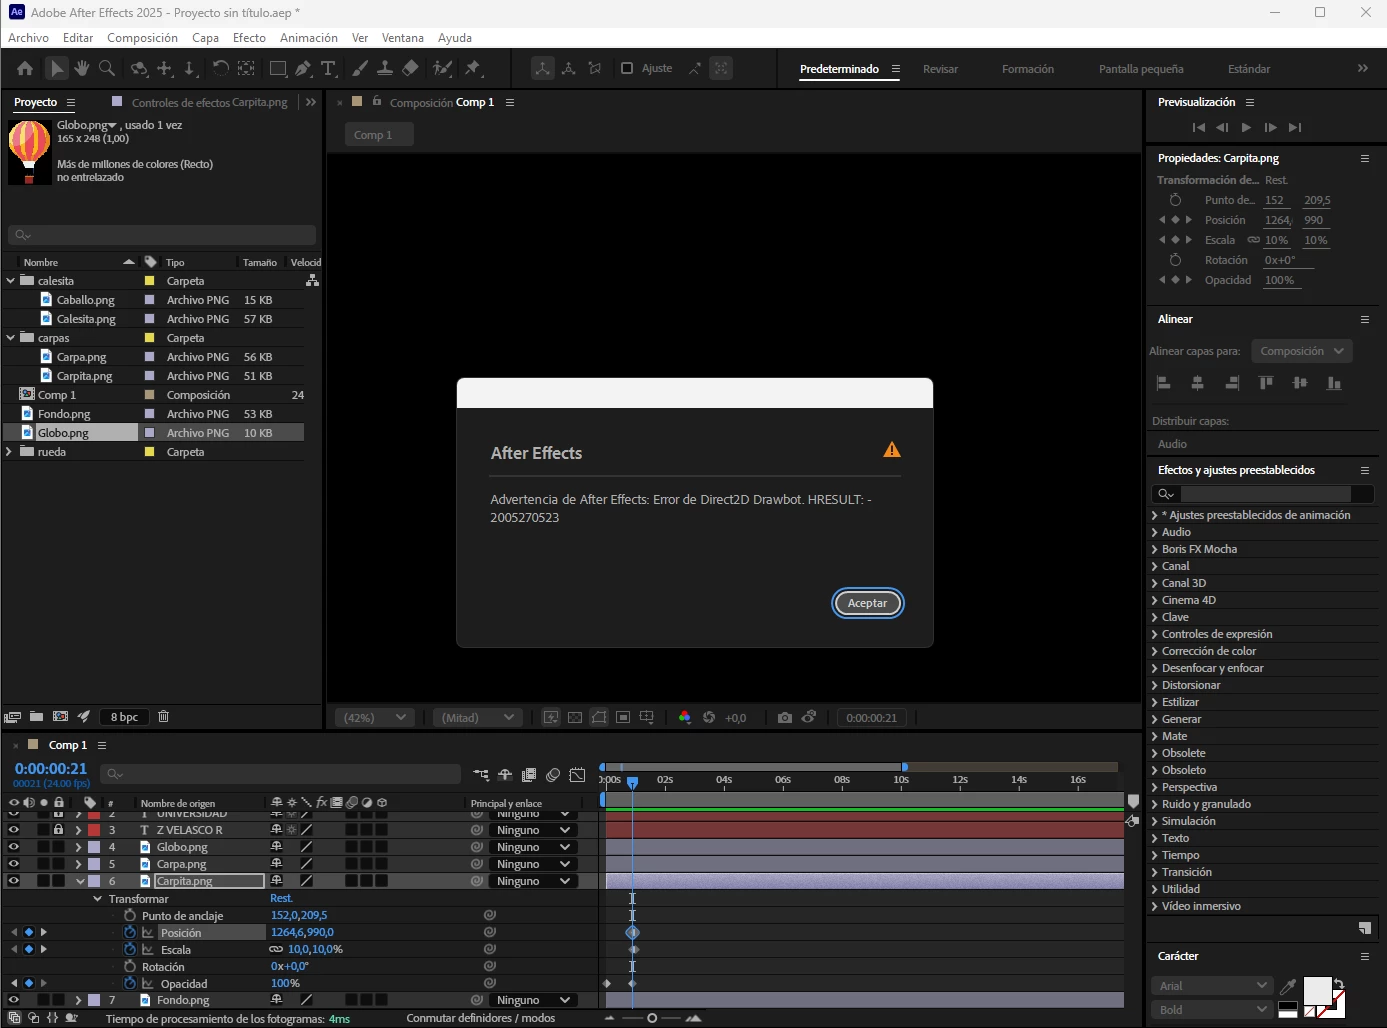Toggle the Escala stopwatch in the timeline

point(130,949)
